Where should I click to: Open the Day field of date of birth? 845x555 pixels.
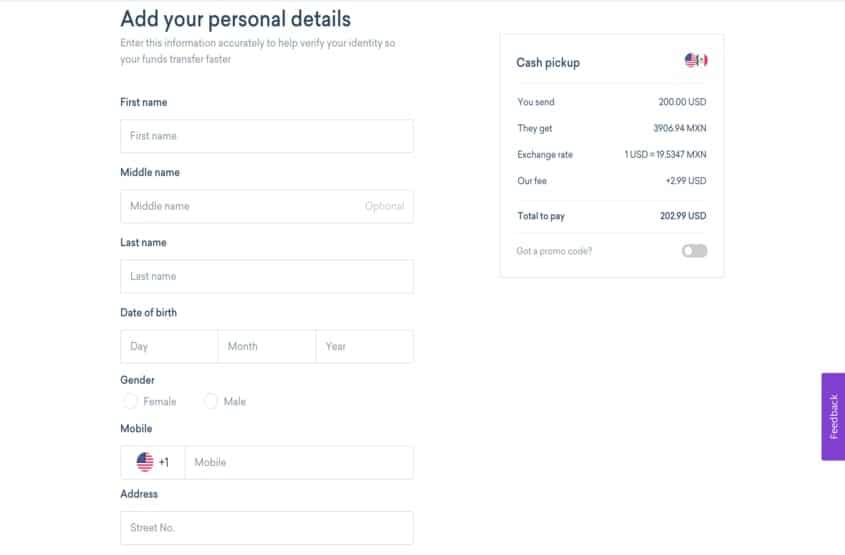point(169,346)
